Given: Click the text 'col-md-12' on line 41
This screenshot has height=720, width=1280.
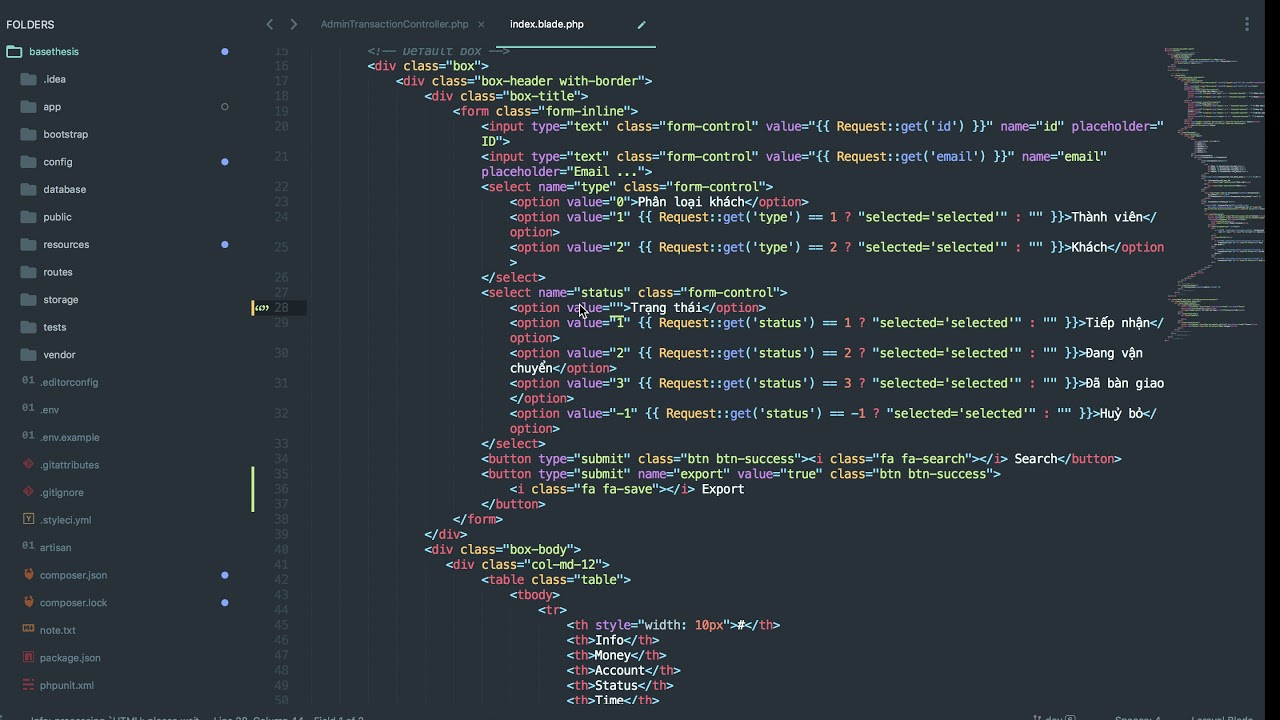Looking at the screenshot, I should [563, 565].
